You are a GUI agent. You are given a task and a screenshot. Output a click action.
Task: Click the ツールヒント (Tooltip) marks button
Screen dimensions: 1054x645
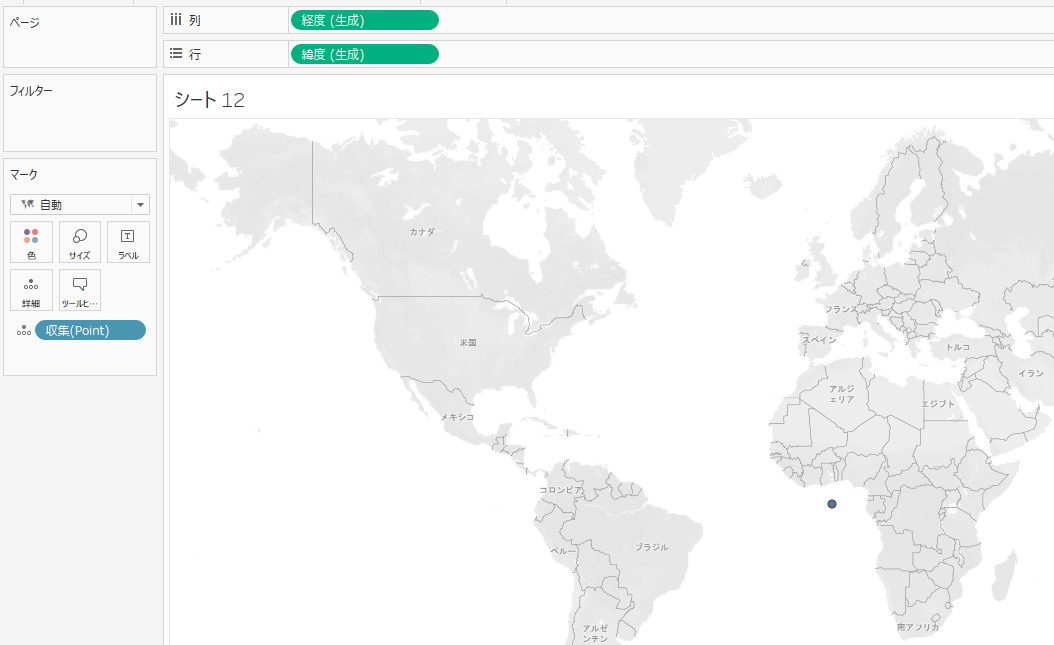pos(80,290)
